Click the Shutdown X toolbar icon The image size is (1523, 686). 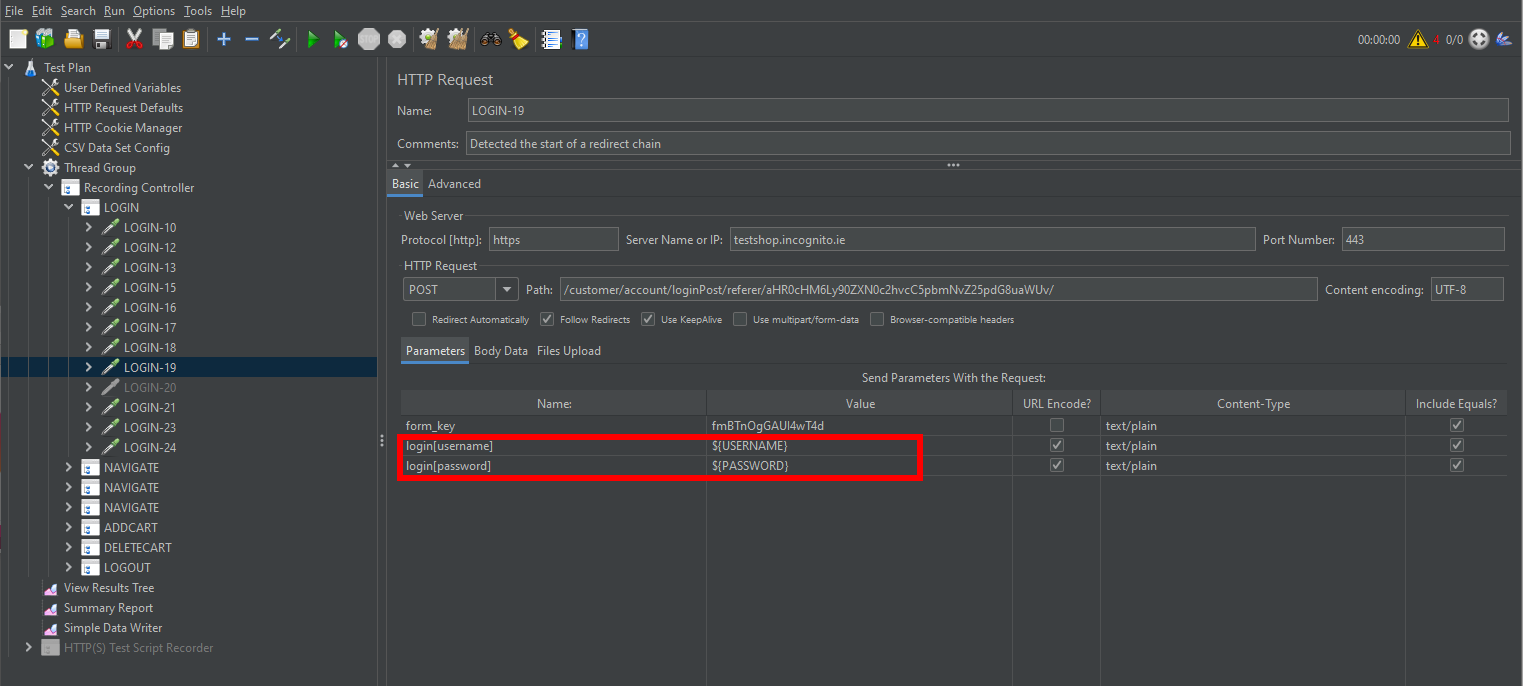tap(397, 39)
